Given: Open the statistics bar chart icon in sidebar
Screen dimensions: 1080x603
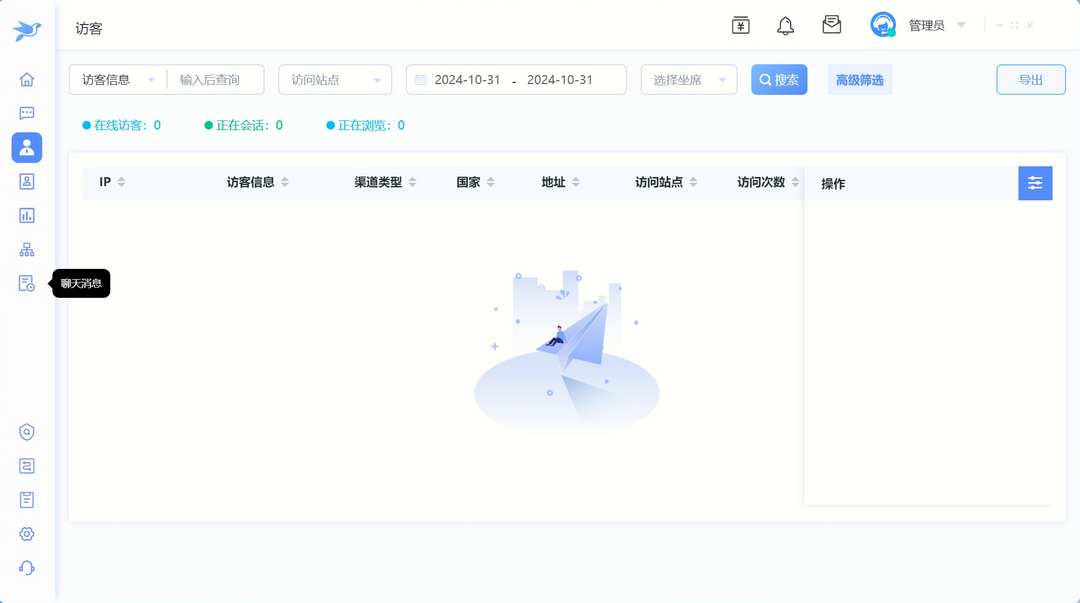Looking at the screenshot, I should point(26,215).
